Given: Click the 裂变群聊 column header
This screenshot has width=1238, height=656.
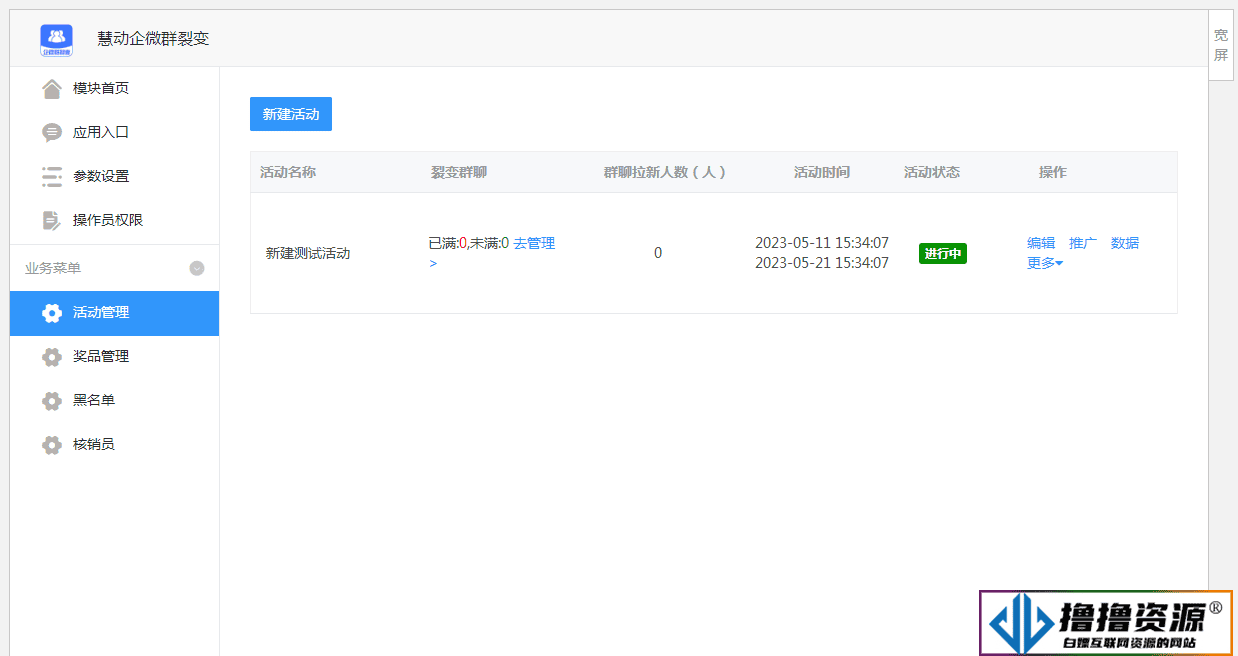Looking at the screenshot, I should pos(459,172).
